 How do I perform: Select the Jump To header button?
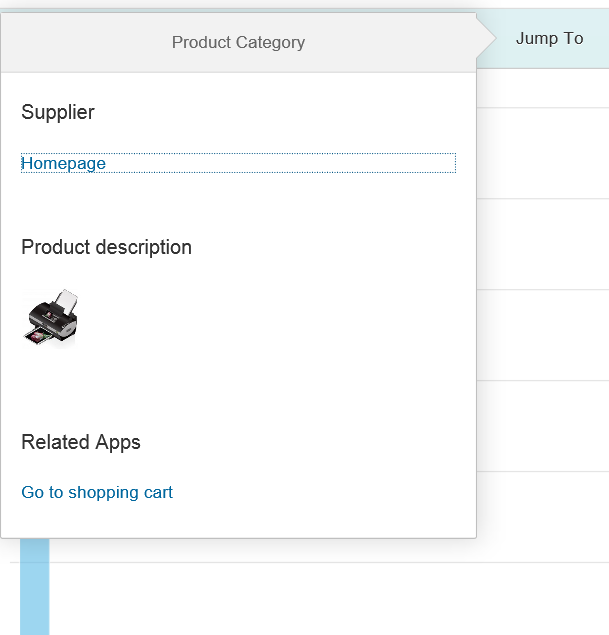click(x=549, y=38)
